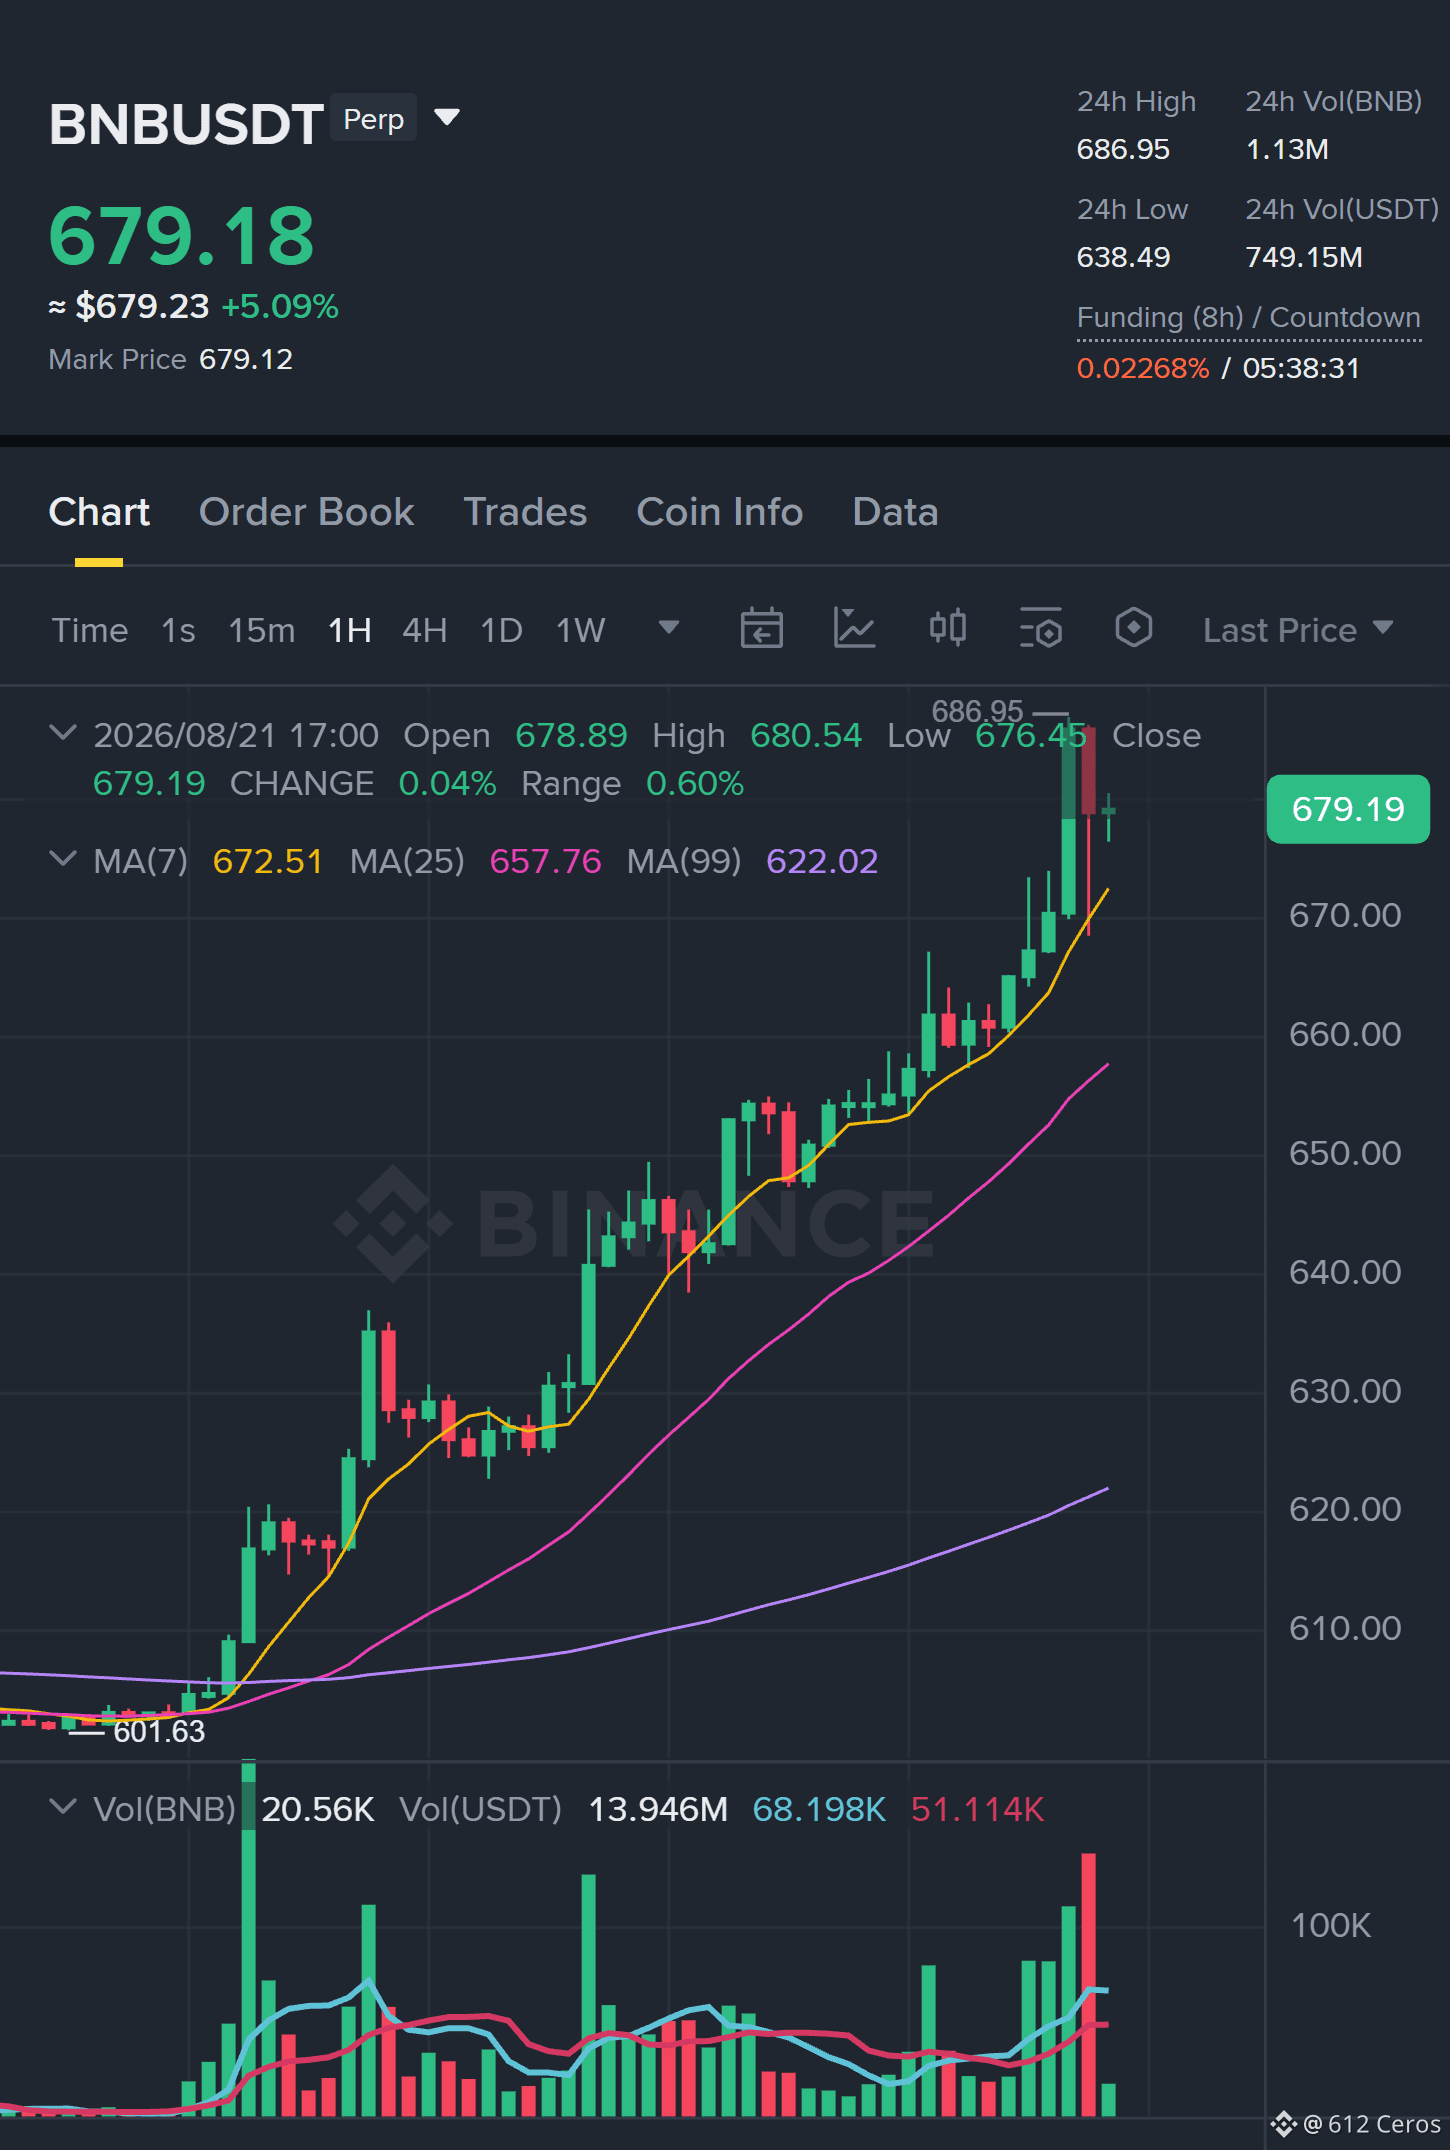Open the BNBUSDT pair selector arrow
Viewport: 1450px width, 2150px height.
coord(447,118)
